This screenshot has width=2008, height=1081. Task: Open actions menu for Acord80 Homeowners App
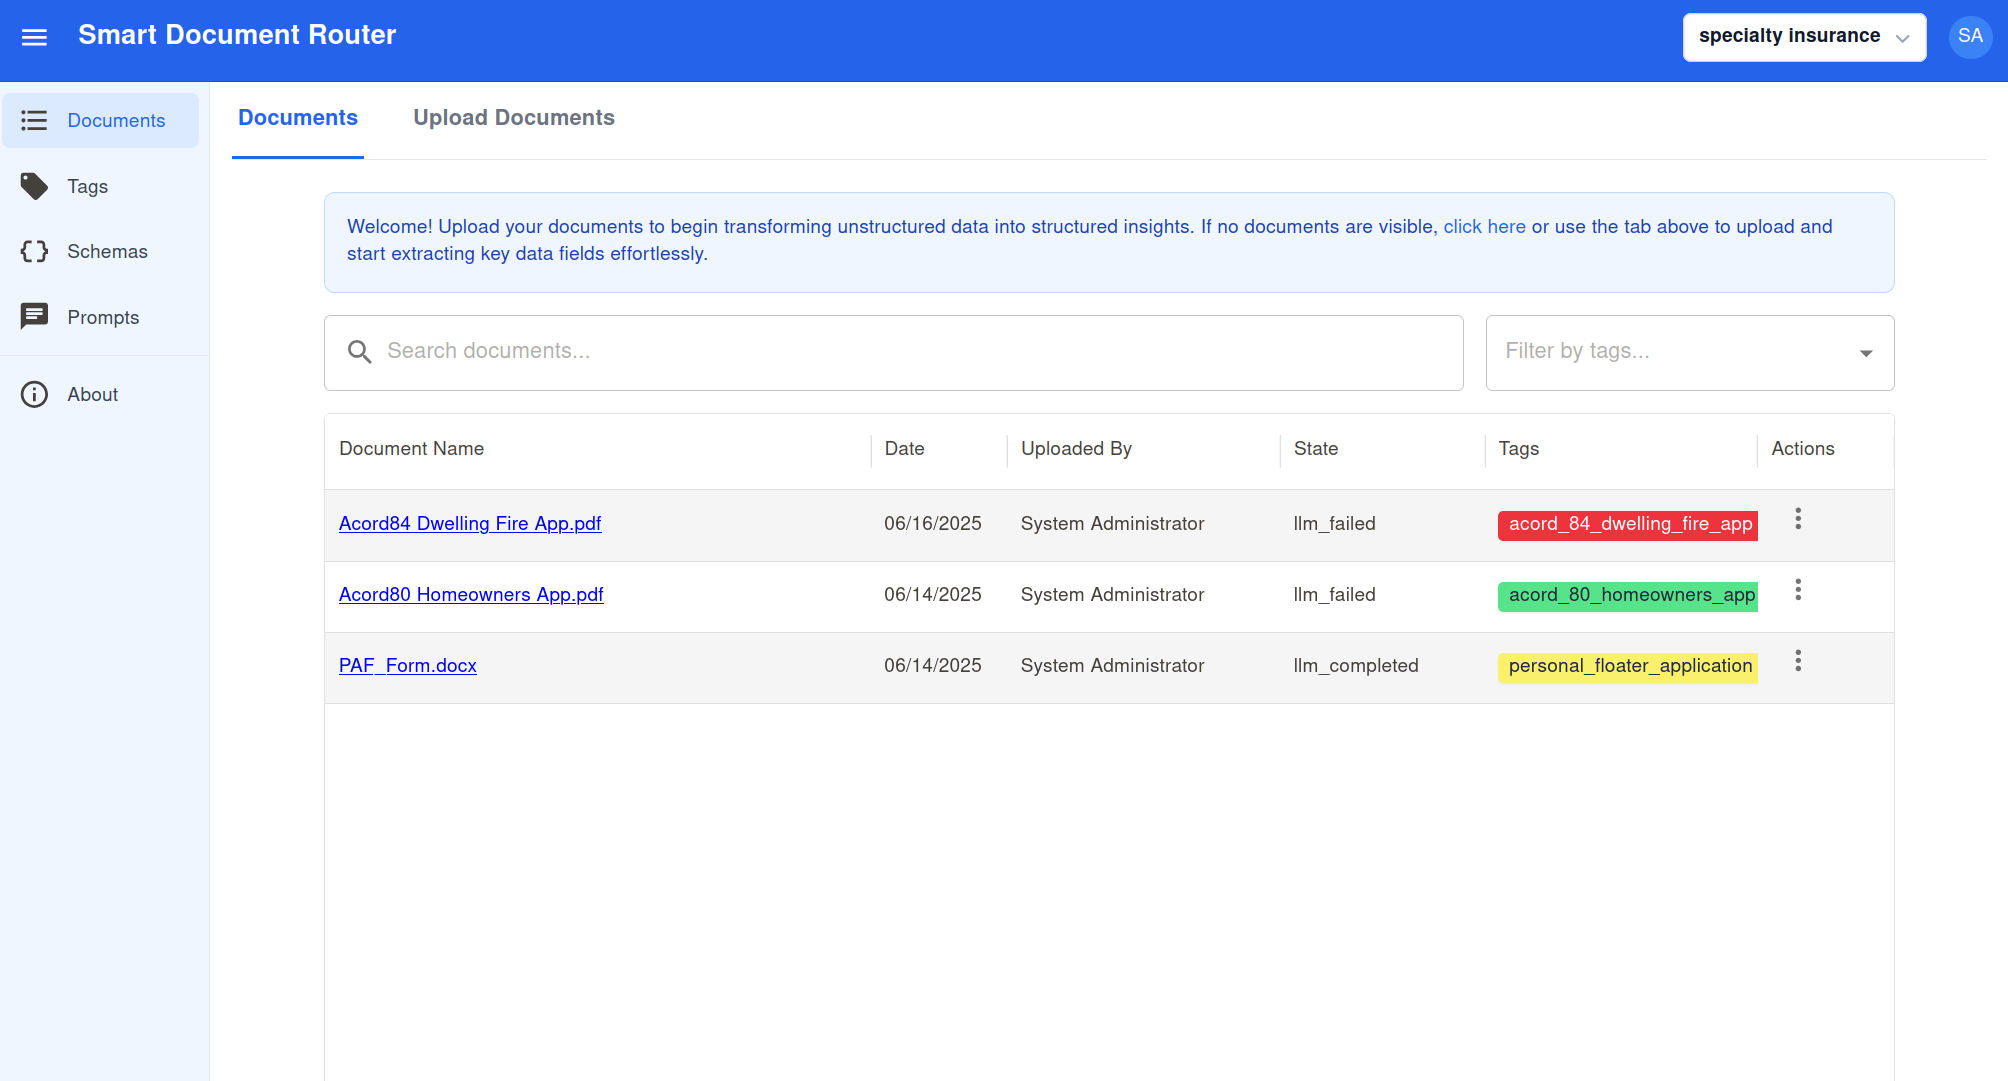1797,590
